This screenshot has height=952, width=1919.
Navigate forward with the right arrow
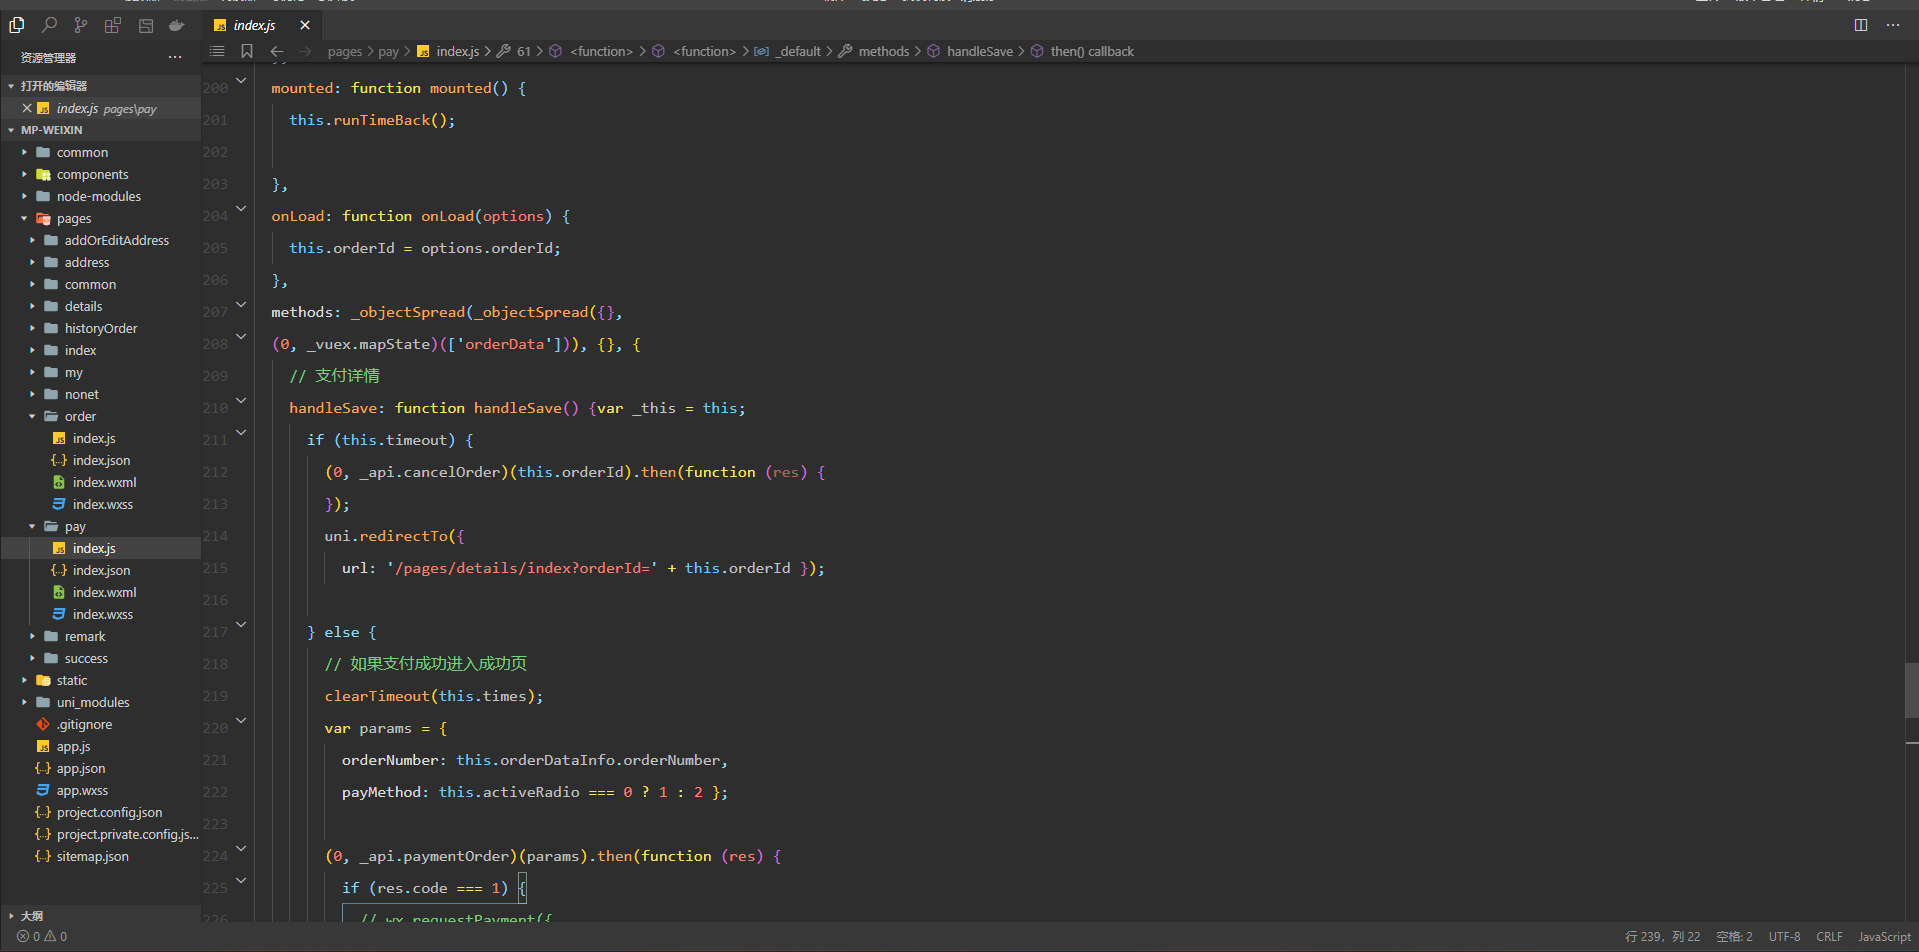(x=305, y=51)
